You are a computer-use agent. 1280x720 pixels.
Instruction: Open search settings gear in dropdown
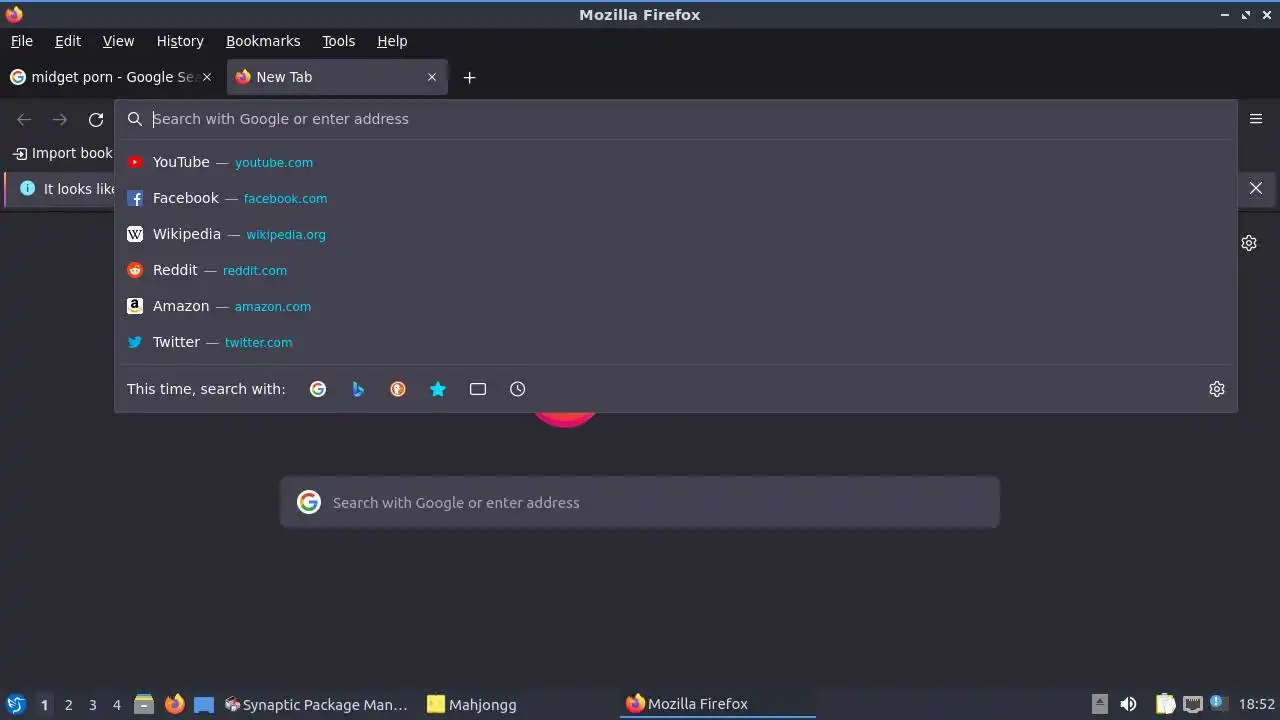coord(1217,389)
